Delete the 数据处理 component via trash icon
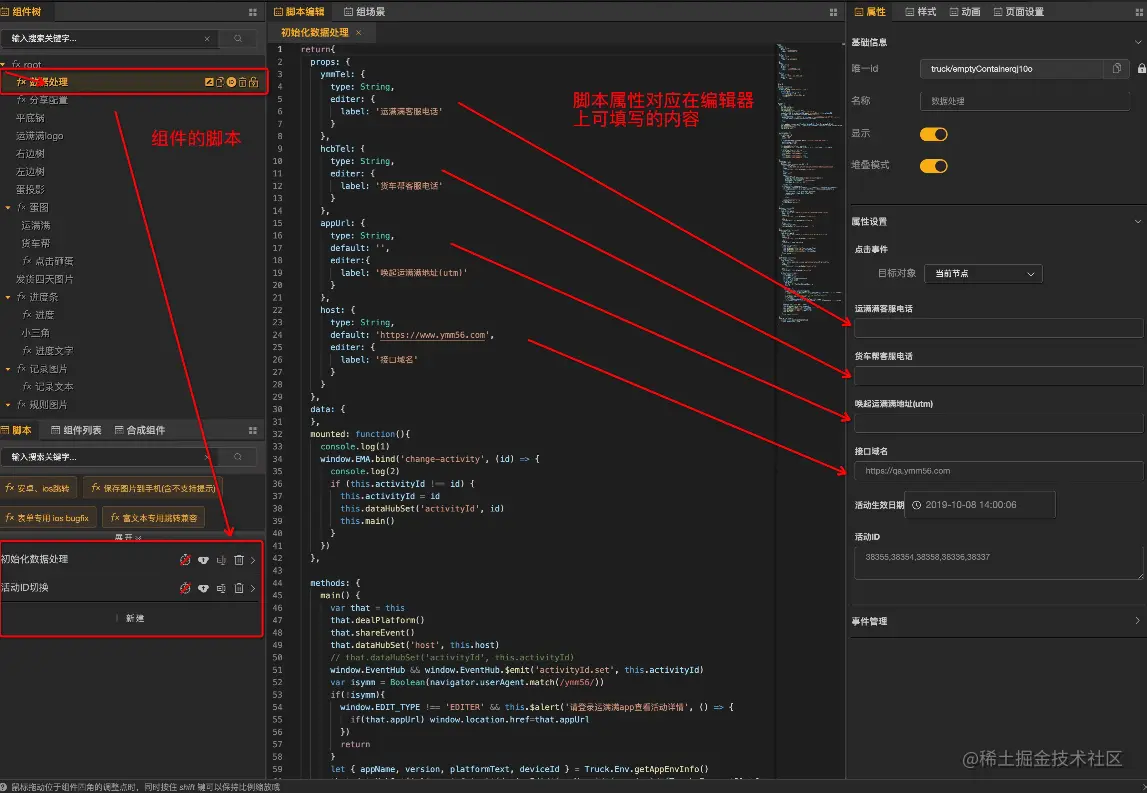The width and height of the screenshot is (1147, 793). tap(242, 82)
